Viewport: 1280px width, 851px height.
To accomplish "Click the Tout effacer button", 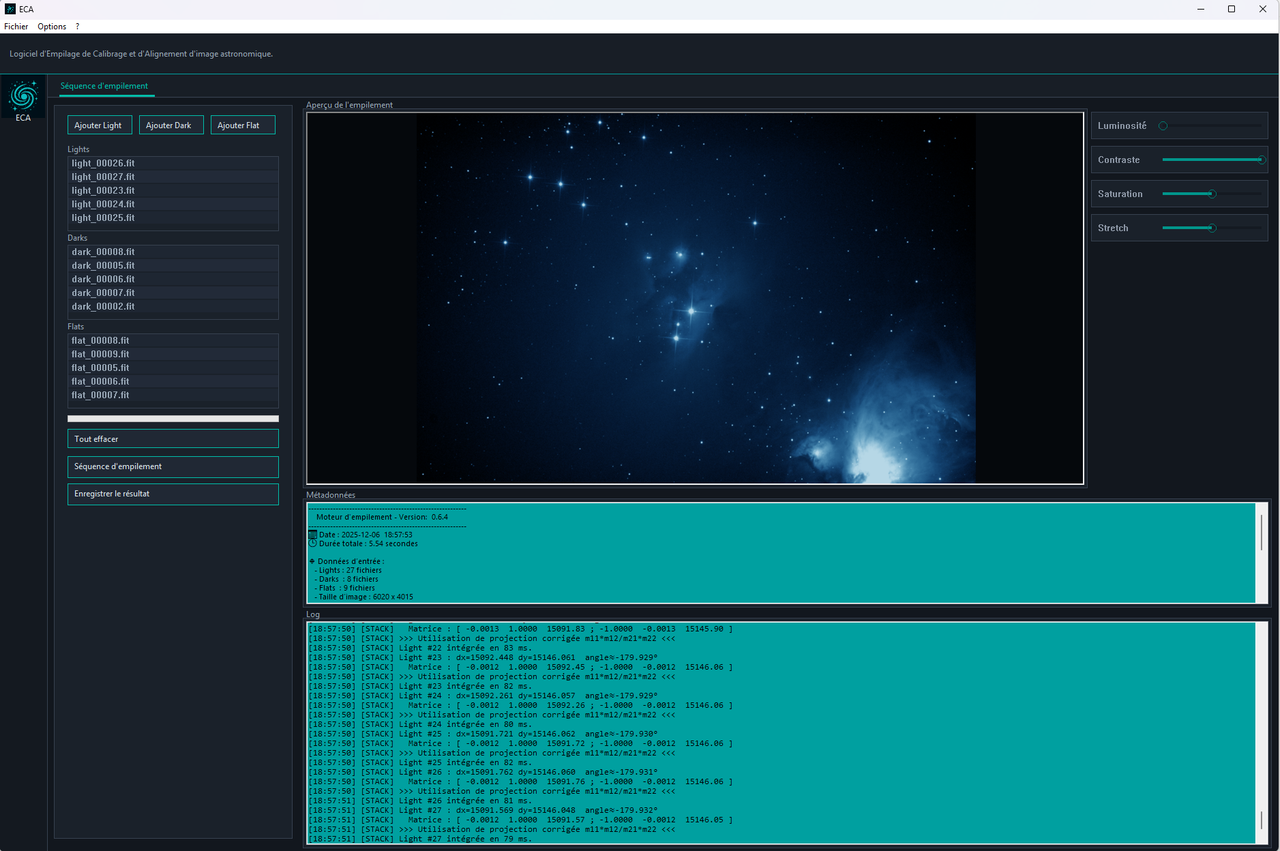I will pos(173,439).
